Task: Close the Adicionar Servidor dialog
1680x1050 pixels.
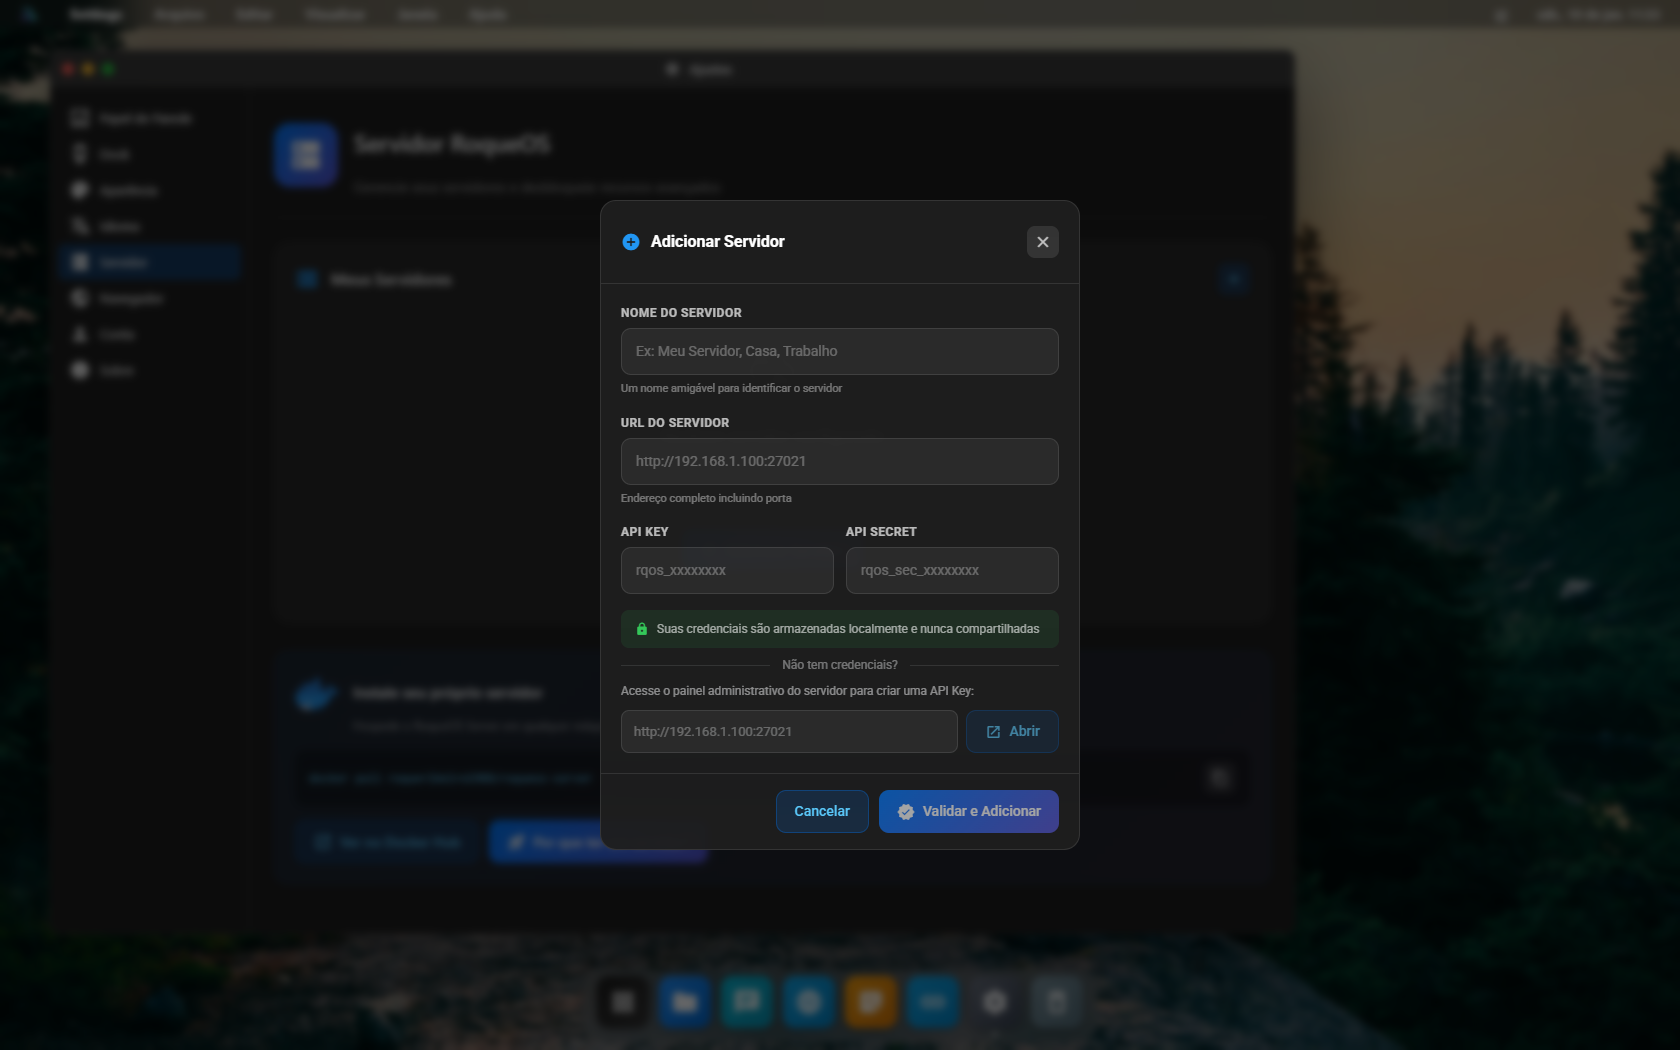Action: tap(1042, 242)
